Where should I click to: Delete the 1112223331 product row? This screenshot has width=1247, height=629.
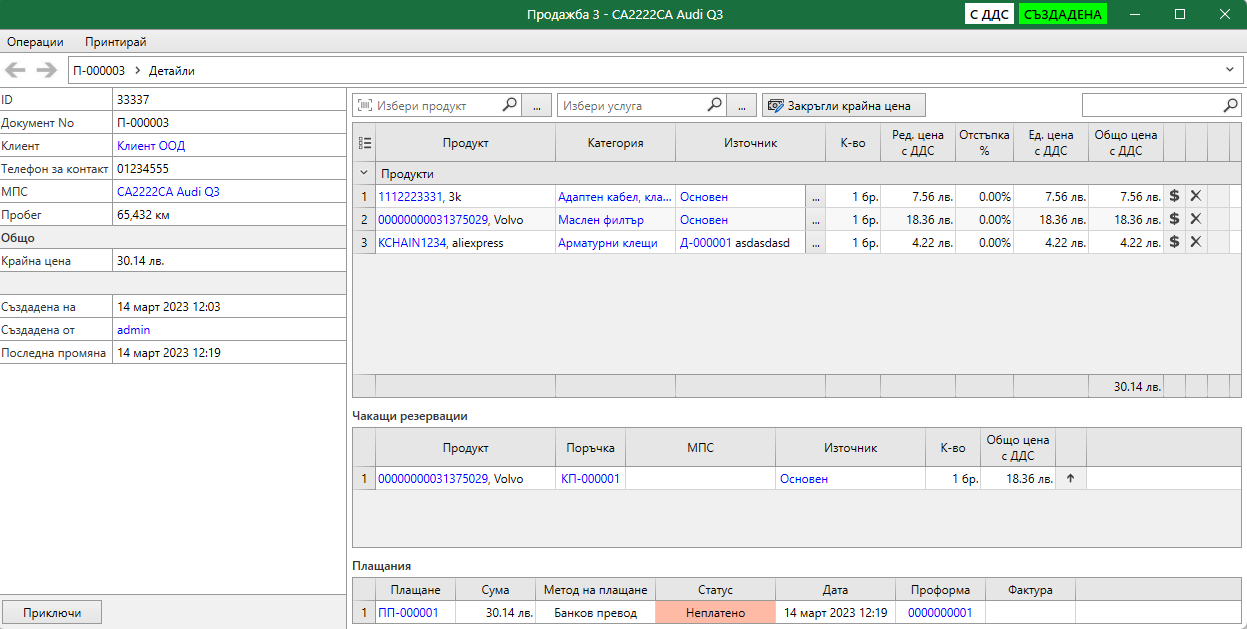pos(1196,197)
